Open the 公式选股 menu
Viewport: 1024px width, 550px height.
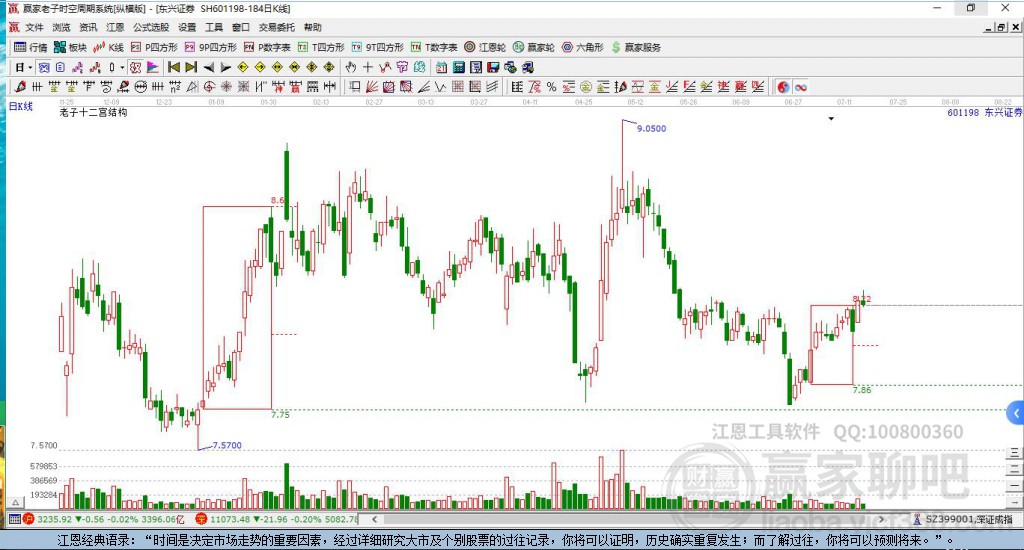151,27
